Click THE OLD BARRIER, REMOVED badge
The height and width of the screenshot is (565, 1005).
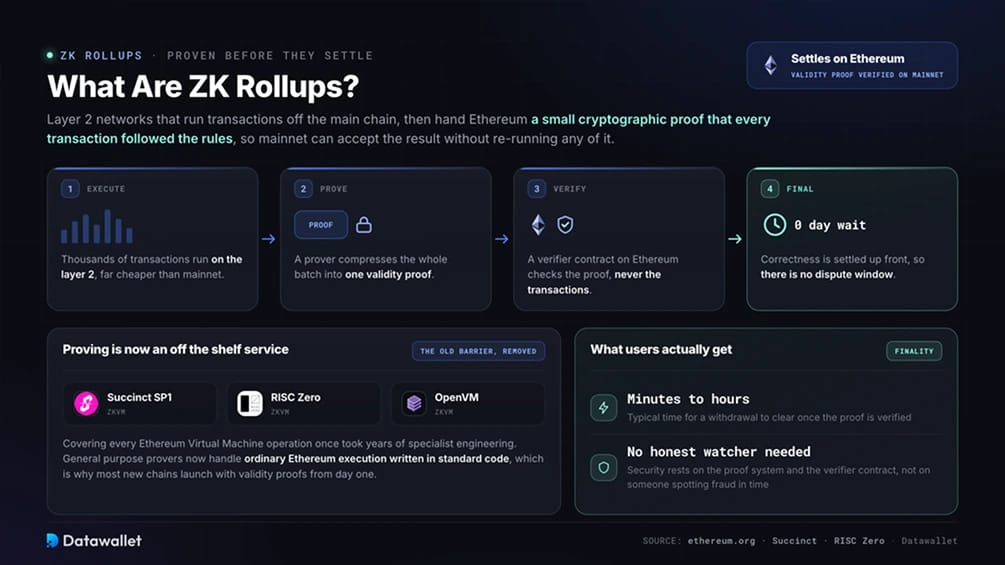coord(478,351)
